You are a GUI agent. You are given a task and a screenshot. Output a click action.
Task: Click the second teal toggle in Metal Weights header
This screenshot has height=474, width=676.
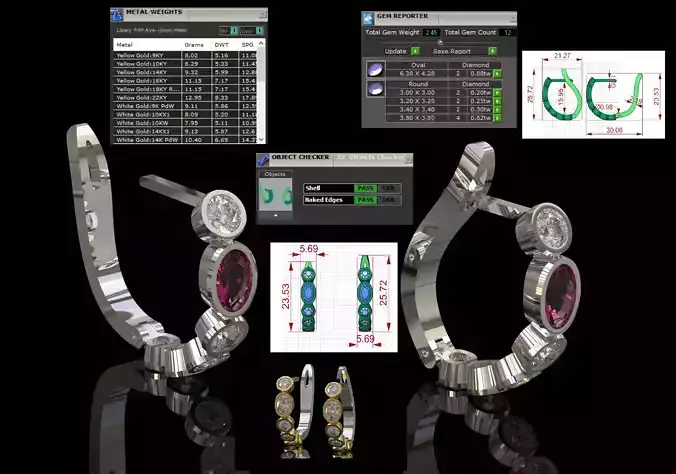(x=260, y=31)
